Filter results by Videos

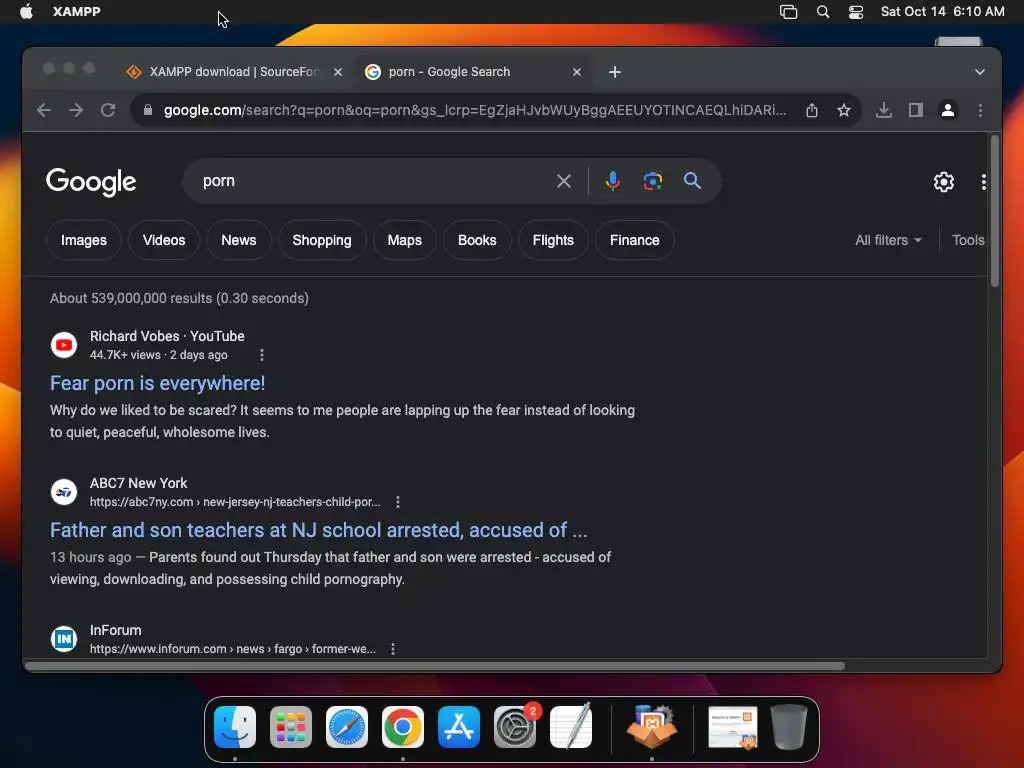tap(164, 240)
